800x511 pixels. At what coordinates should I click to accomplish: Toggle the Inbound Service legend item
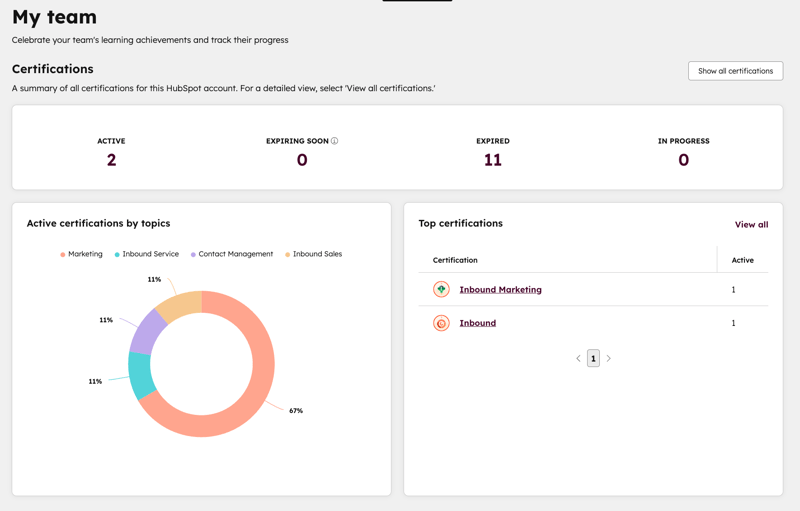(x=146, y=254)
